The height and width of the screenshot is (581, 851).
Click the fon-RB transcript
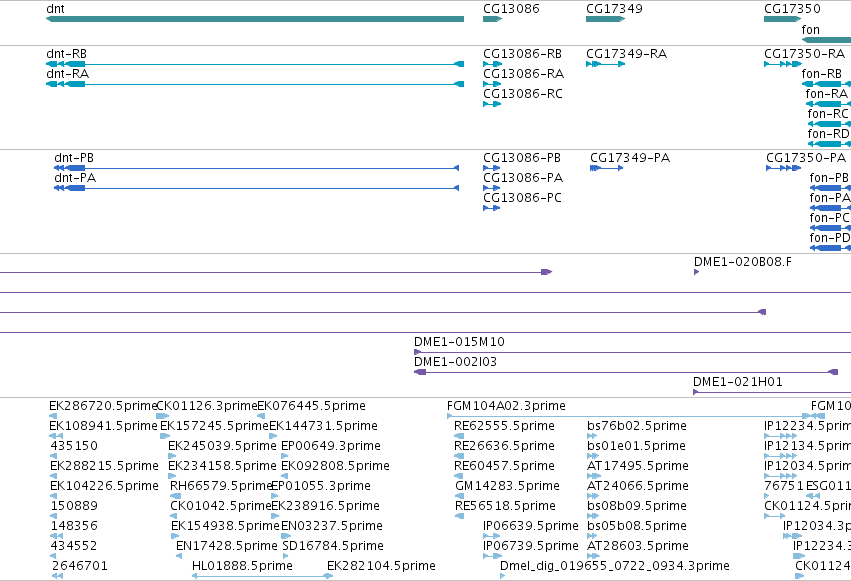(x=826, y=84)
